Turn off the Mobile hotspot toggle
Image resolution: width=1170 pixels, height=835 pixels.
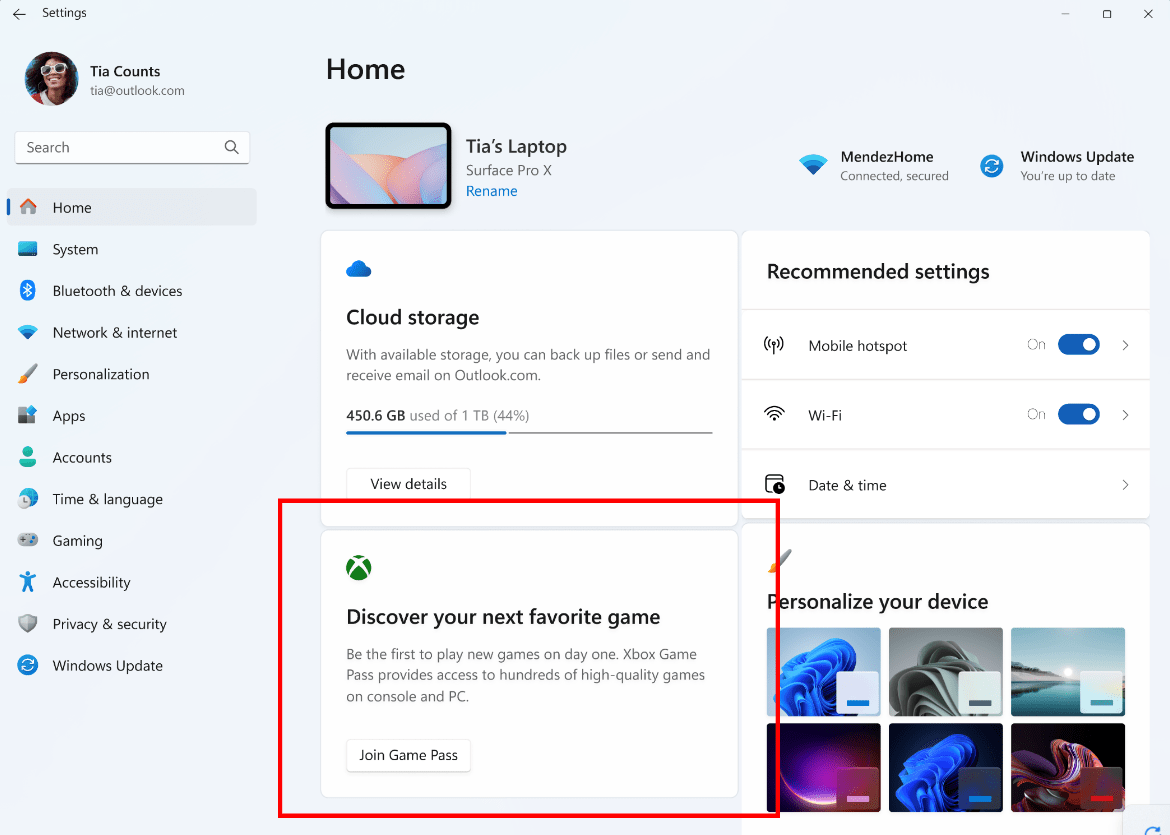[x=1078, y=345]
